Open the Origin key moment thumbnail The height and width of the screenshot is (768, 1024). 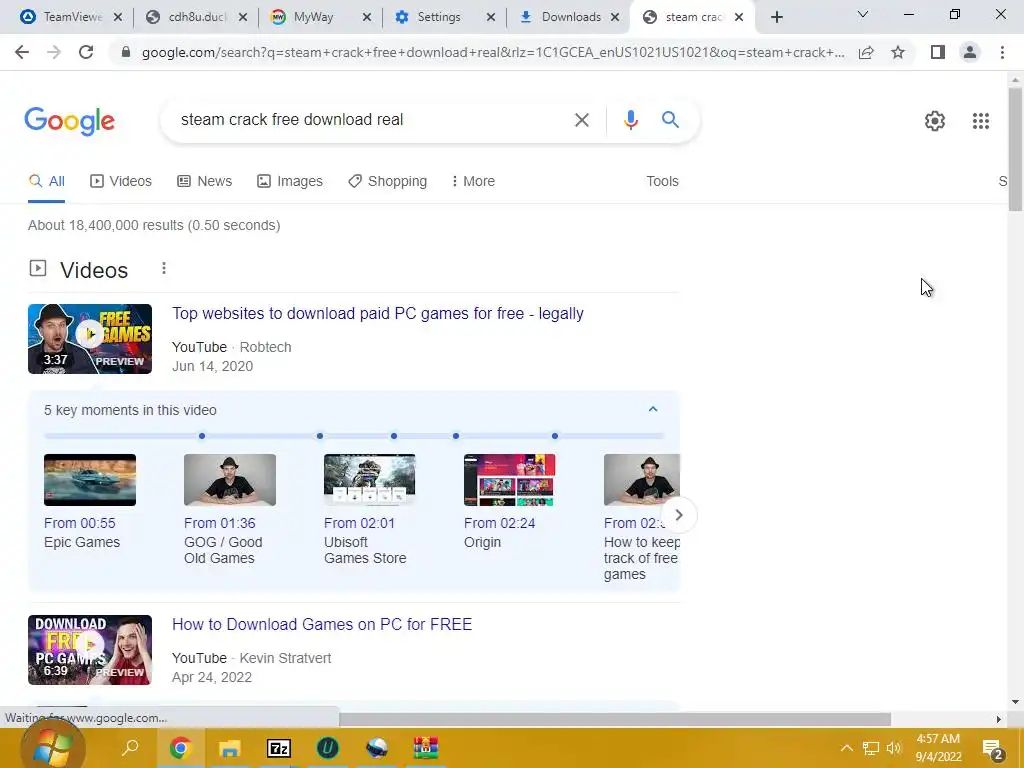pos(509,480)
